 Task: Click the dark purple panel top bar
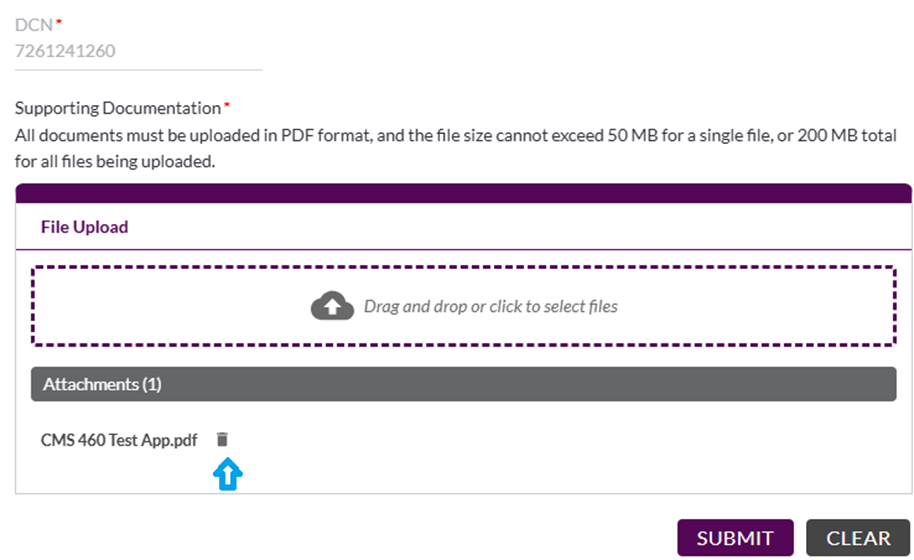(463, 193)
